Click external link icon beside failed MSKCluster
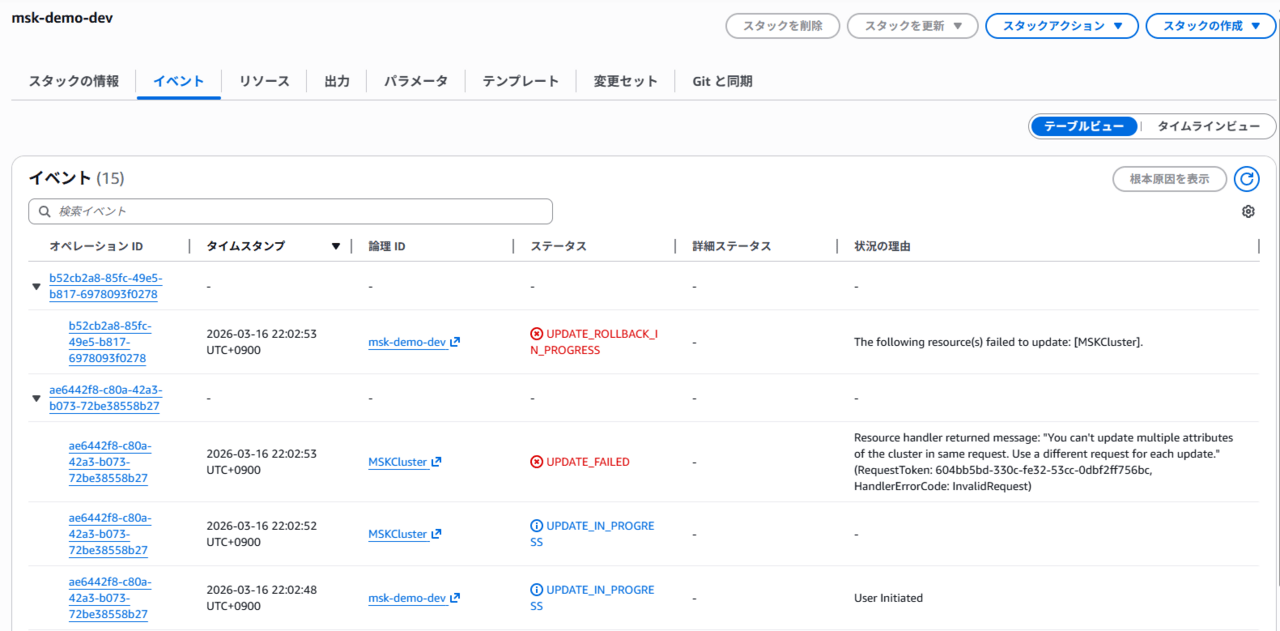Viewport: 1280px width, 631px height. point(436,462)
